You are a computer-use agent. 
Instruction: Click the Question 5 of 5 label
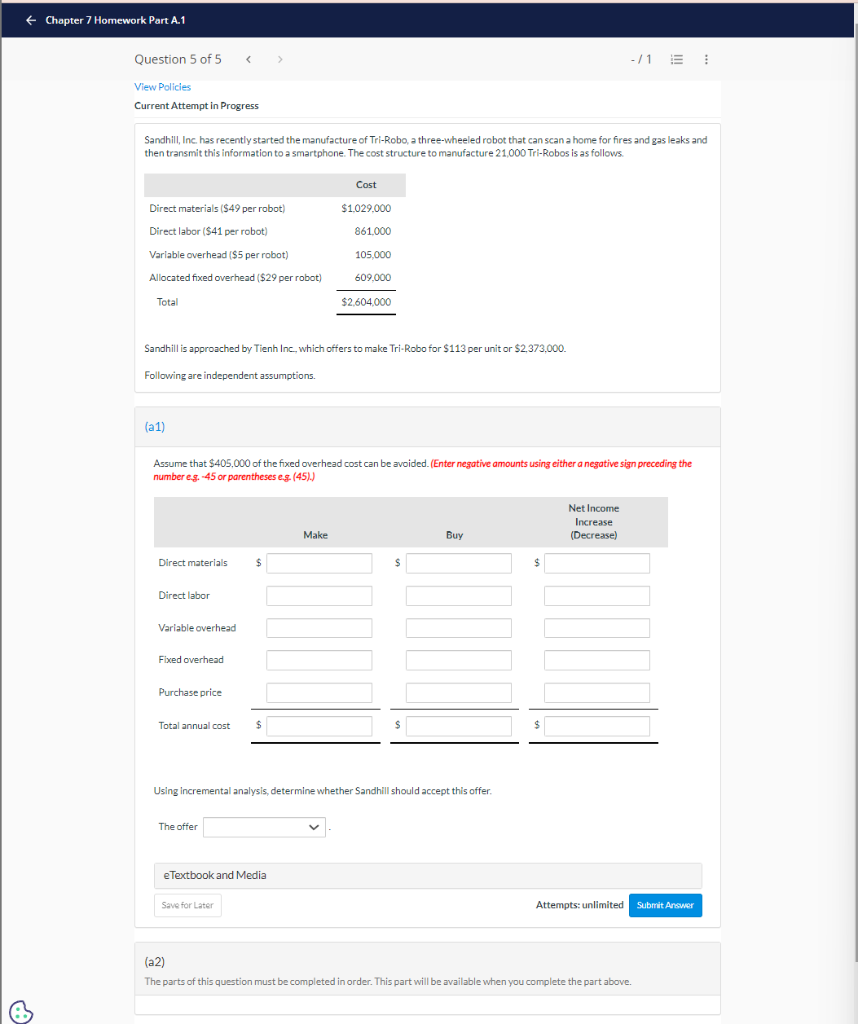pos(178,59)
